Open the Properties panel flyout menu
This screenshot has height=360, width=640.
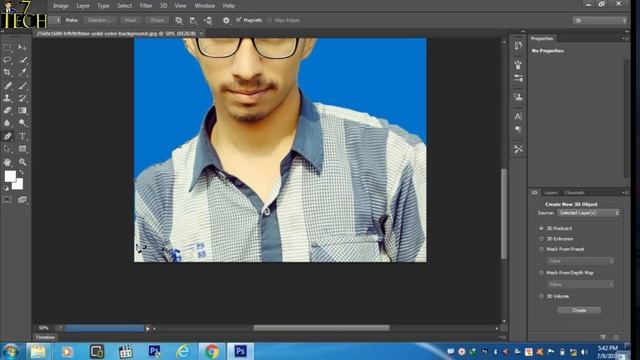[x=625, y=38]
